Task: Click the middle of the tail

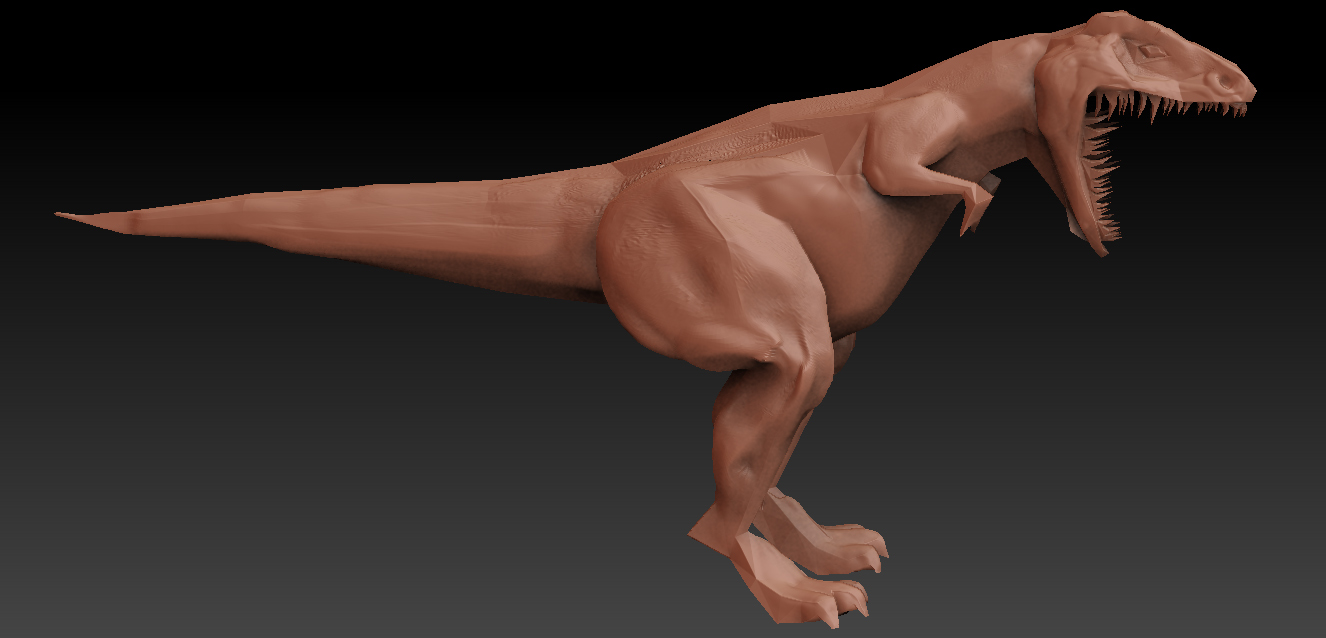Action: (x=330, y=225)
